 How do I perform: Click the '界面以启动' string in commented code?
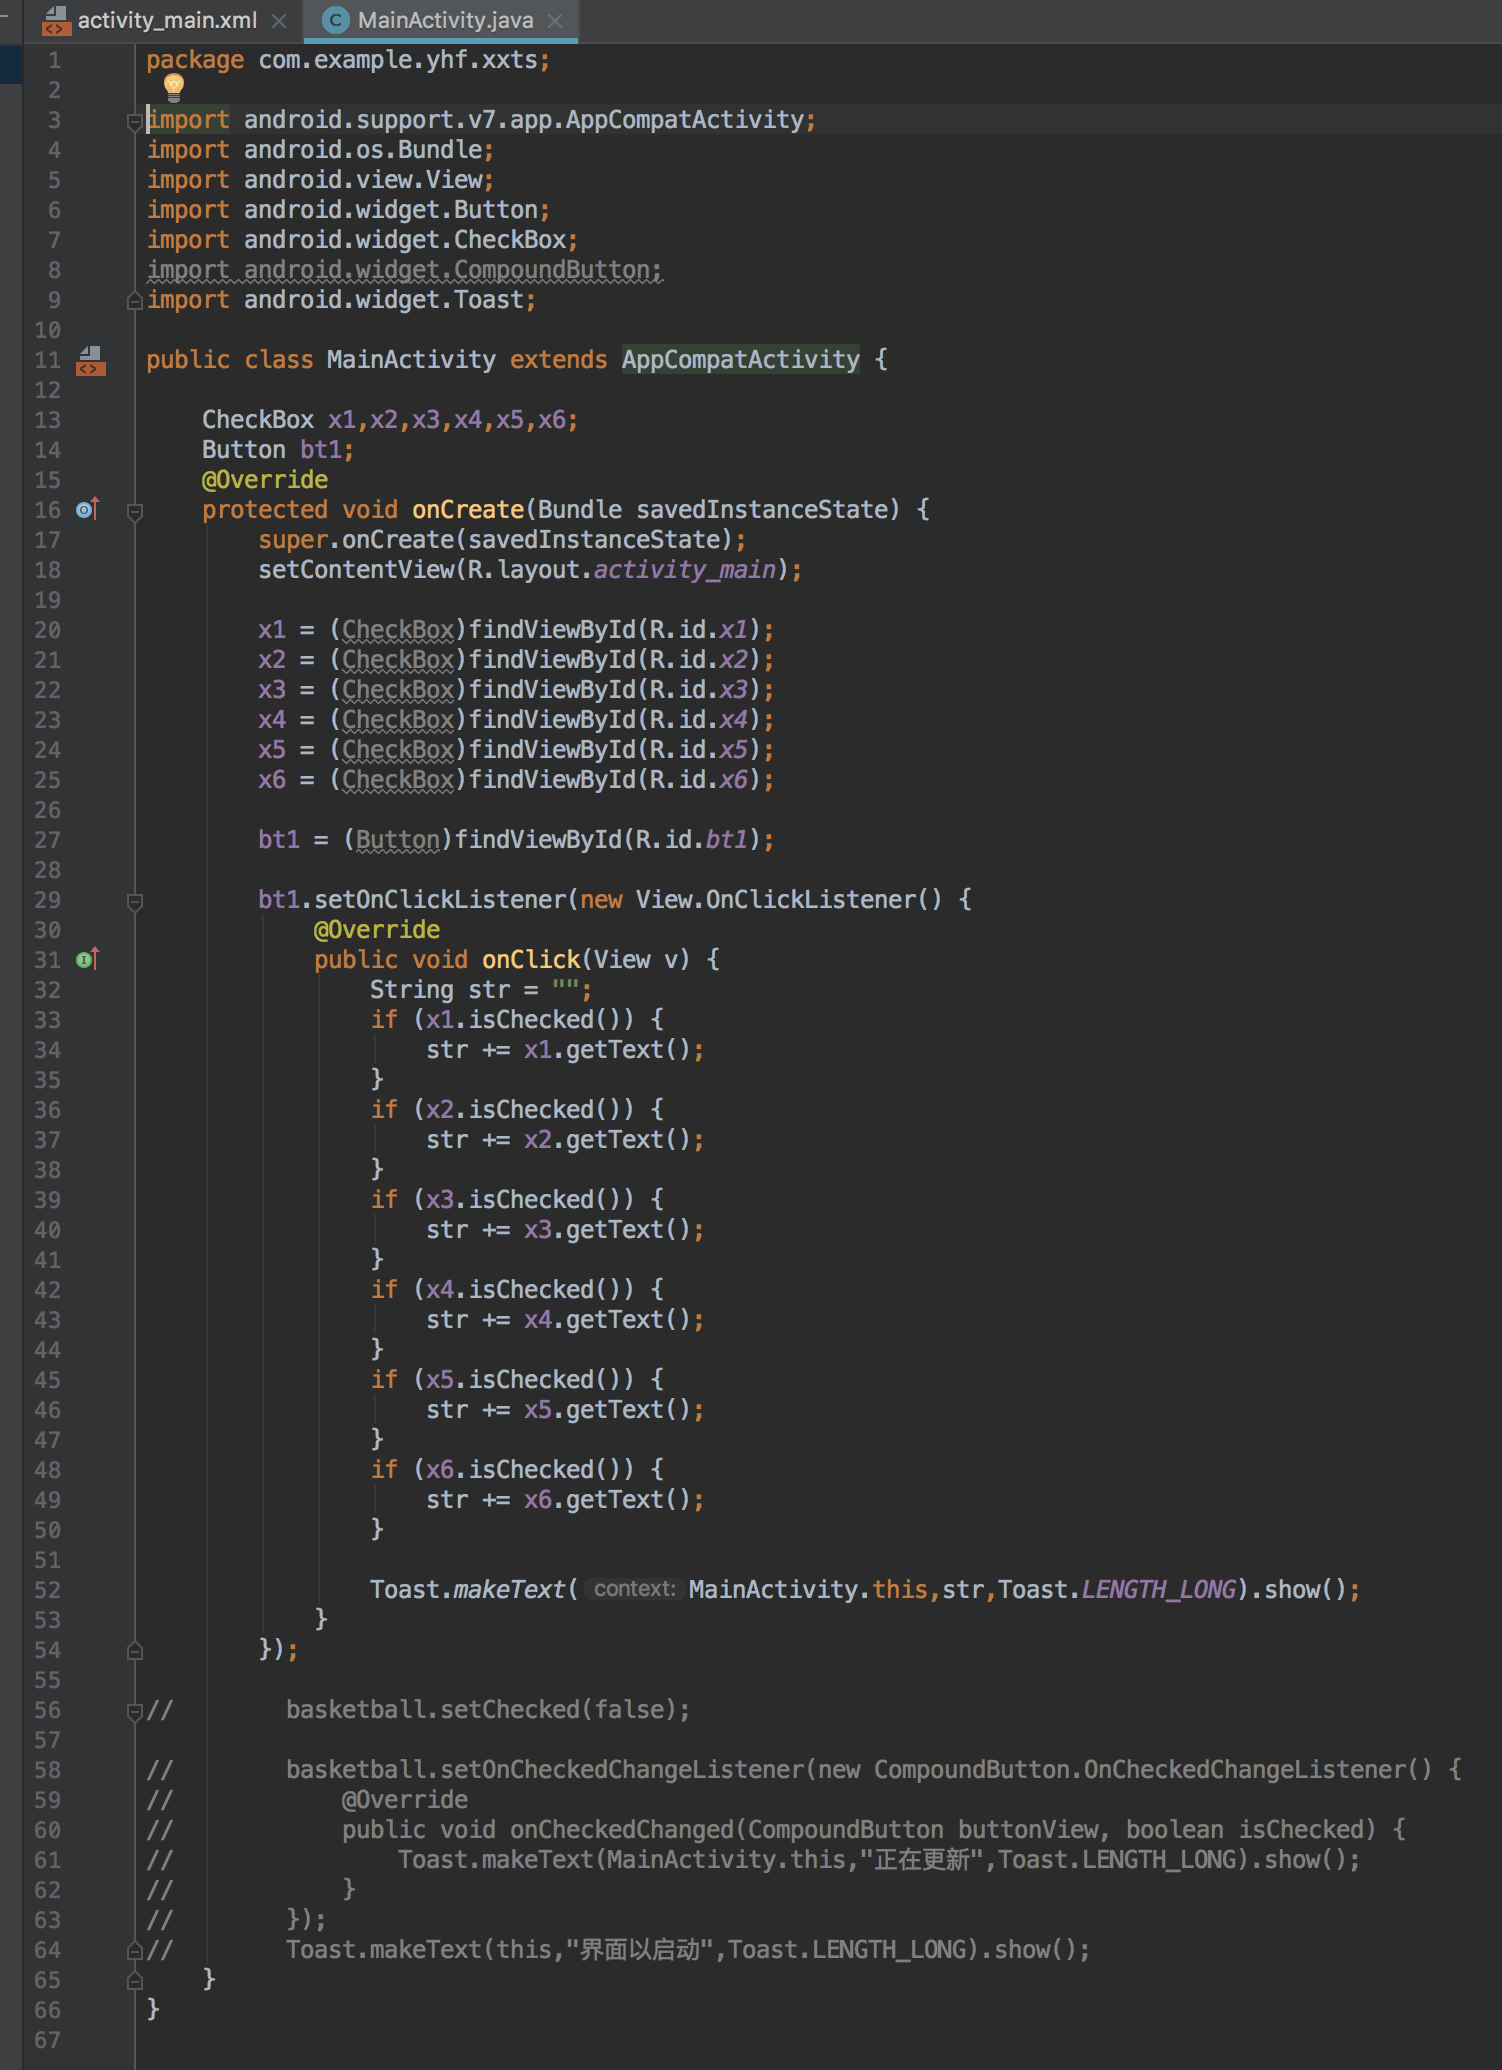[640, 1950]
